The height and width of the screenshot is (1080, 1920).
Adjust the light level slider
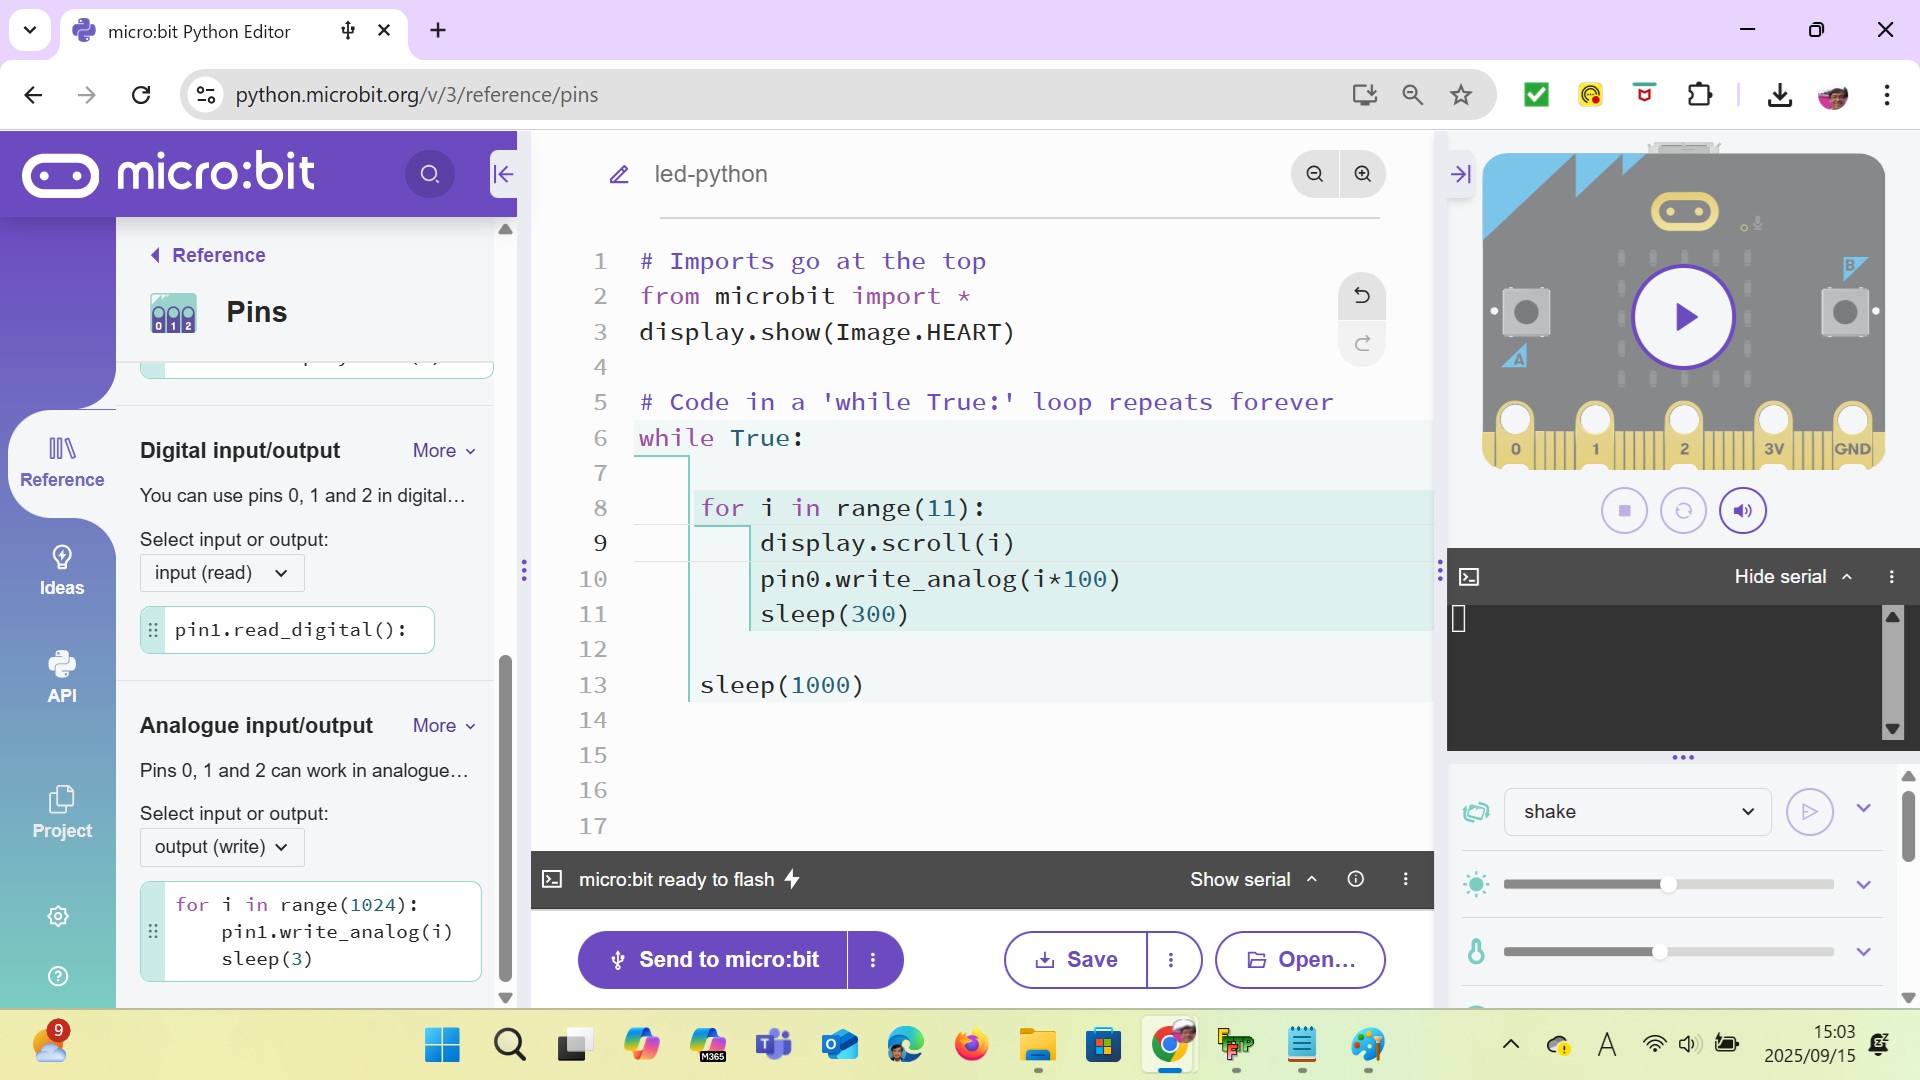(1667, 884)
